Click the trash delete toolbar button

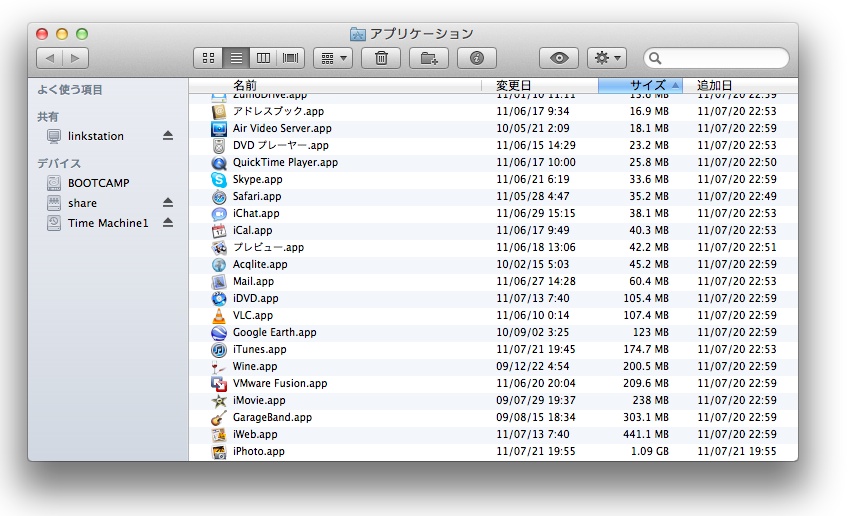[381, 58]
